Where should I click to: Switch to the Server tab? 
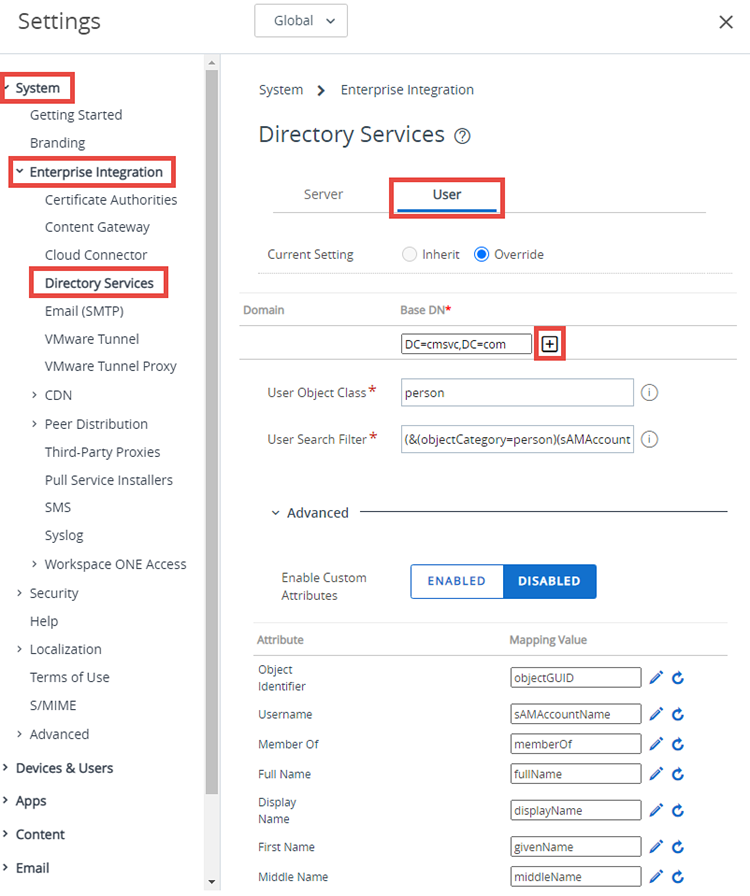(x=324, y=194)
